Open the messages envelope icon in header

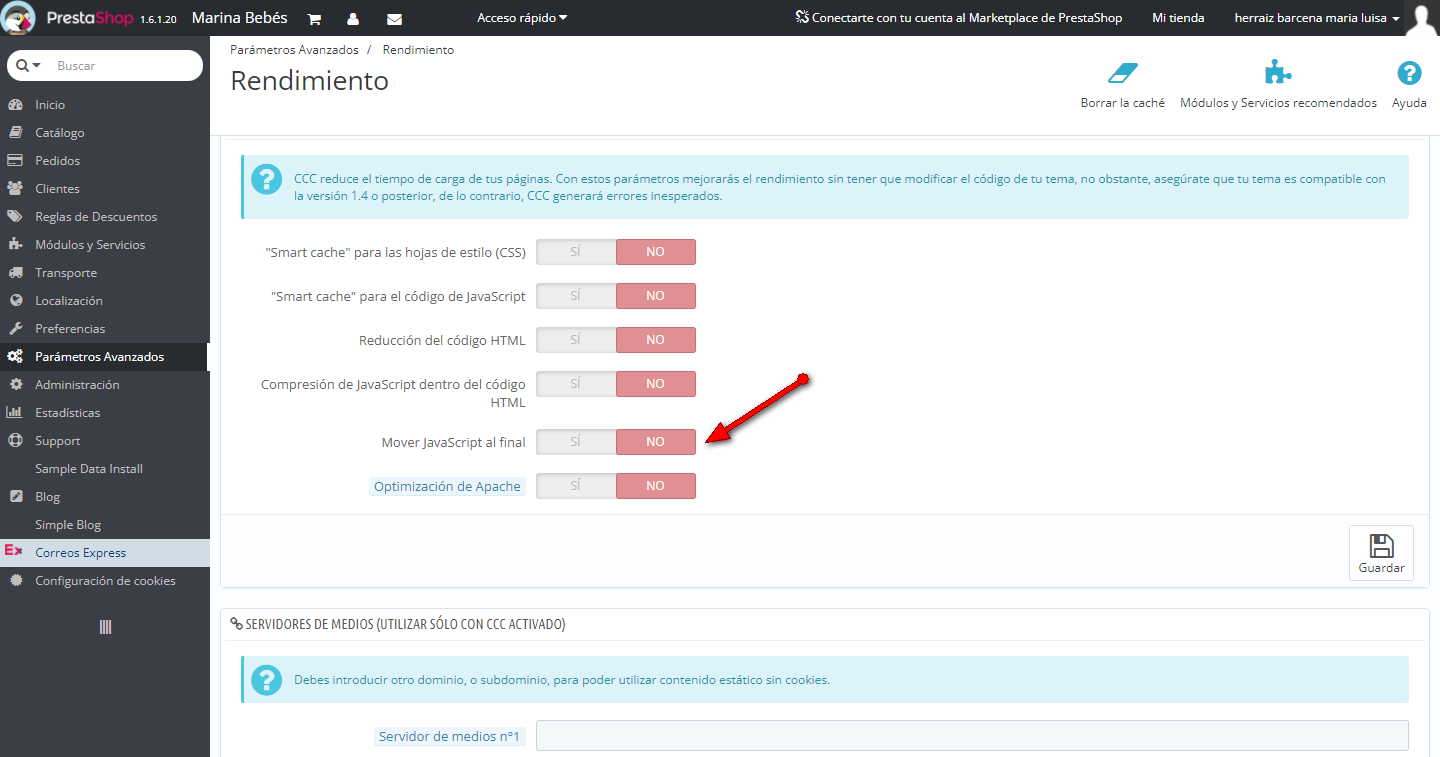pyautogui.click(x=394, y=19)
